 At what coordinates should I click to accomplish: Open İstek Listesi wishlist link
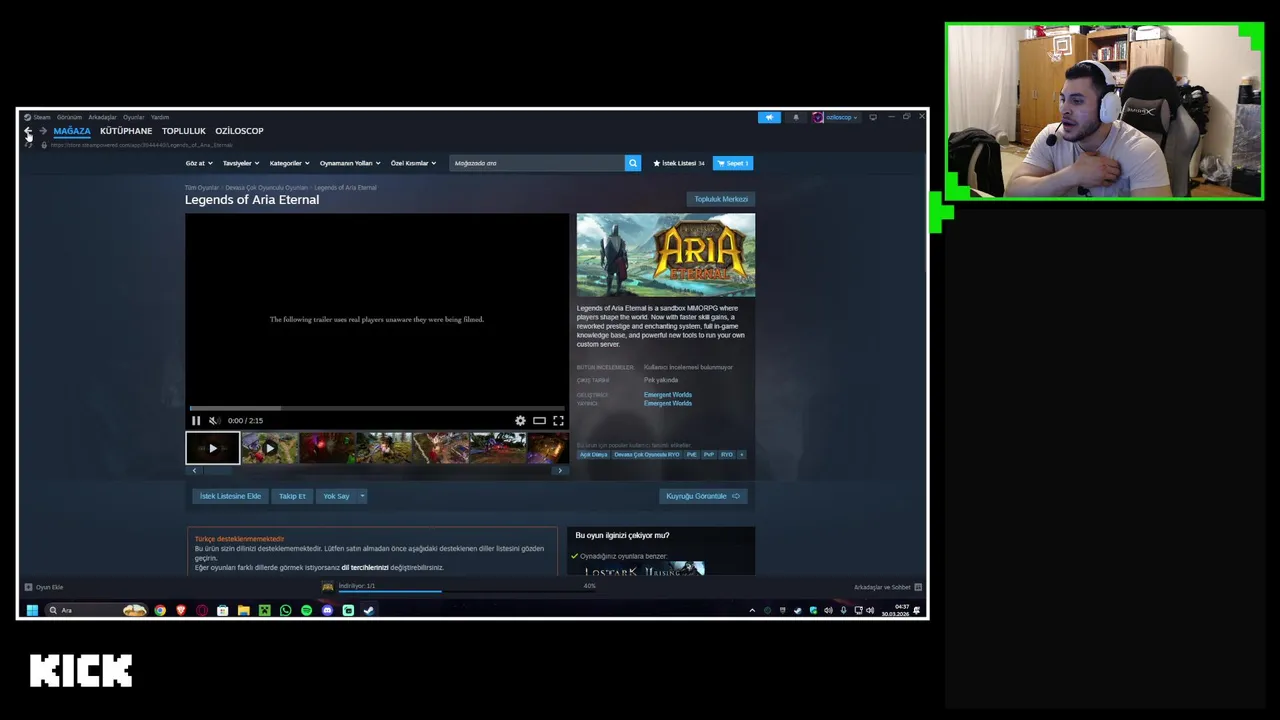679,163
